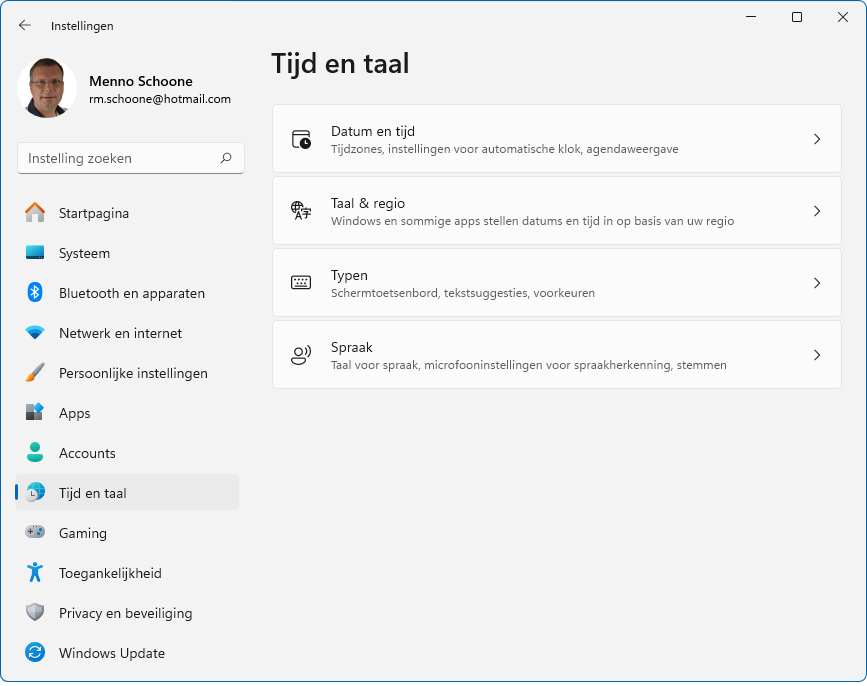Close the Instellingen window
The image size is (867, 686).
coord(843,17)
